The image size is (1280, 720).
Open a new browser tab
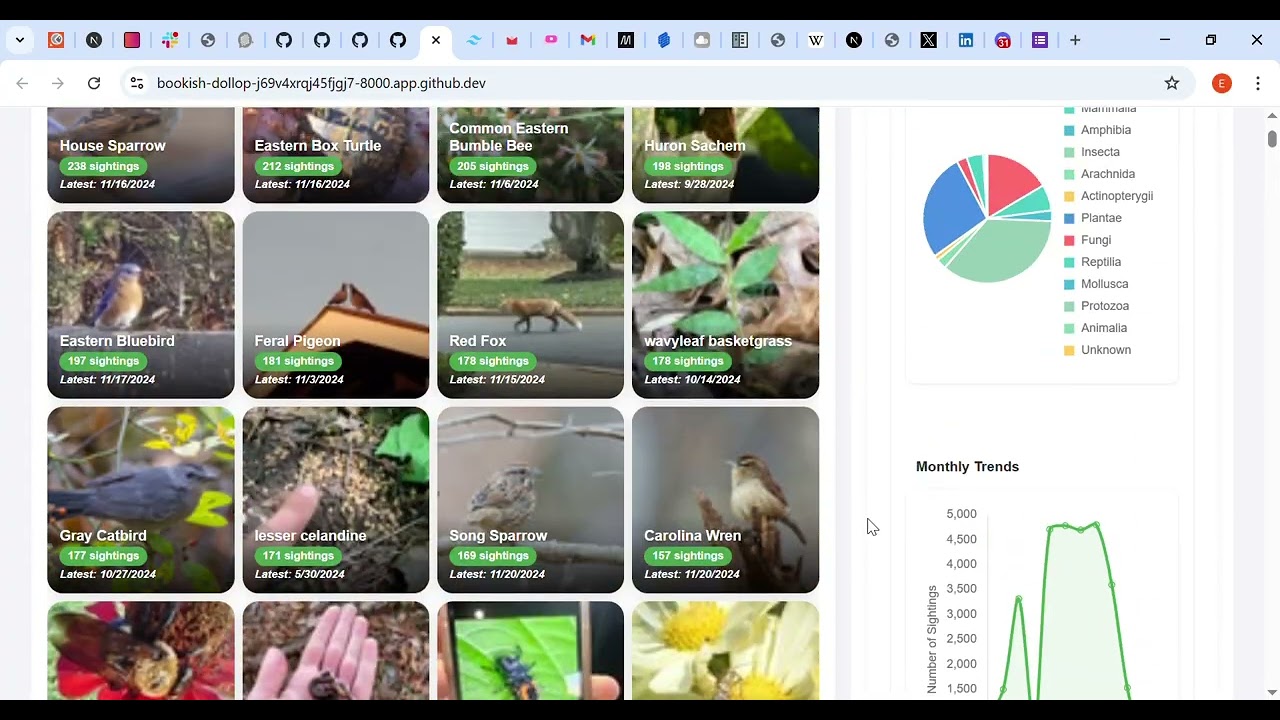coord(1075,40)
